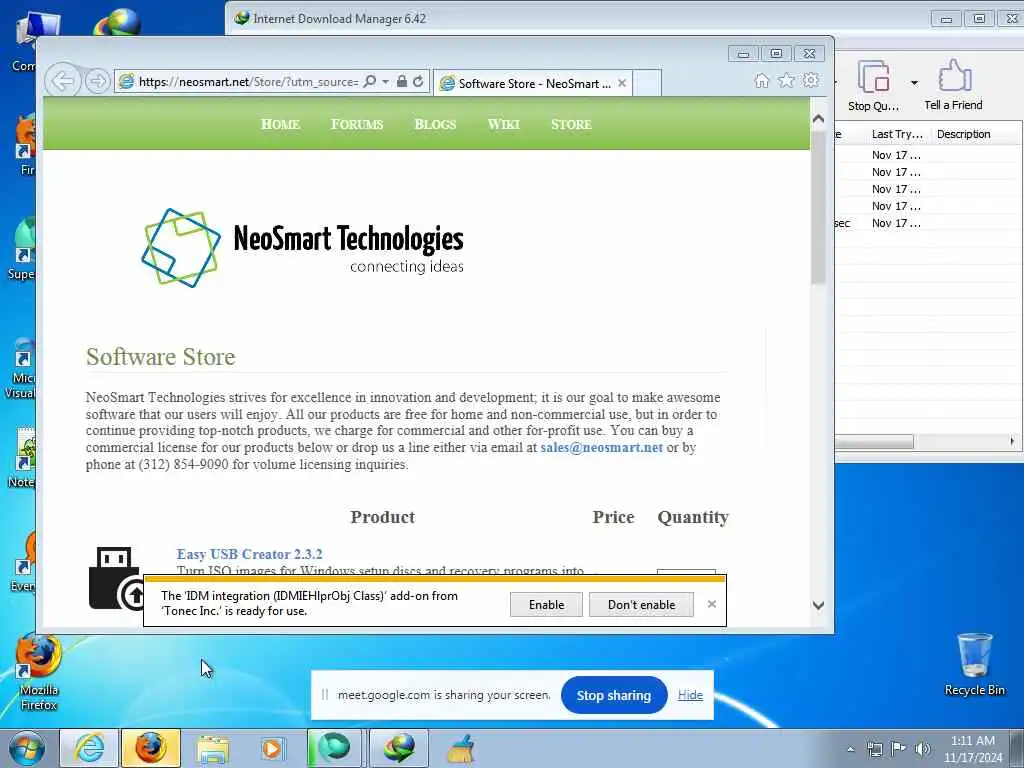The image size is (1024, 768).
Task: Click the Description column header in IDM
Action: (964, 134)
